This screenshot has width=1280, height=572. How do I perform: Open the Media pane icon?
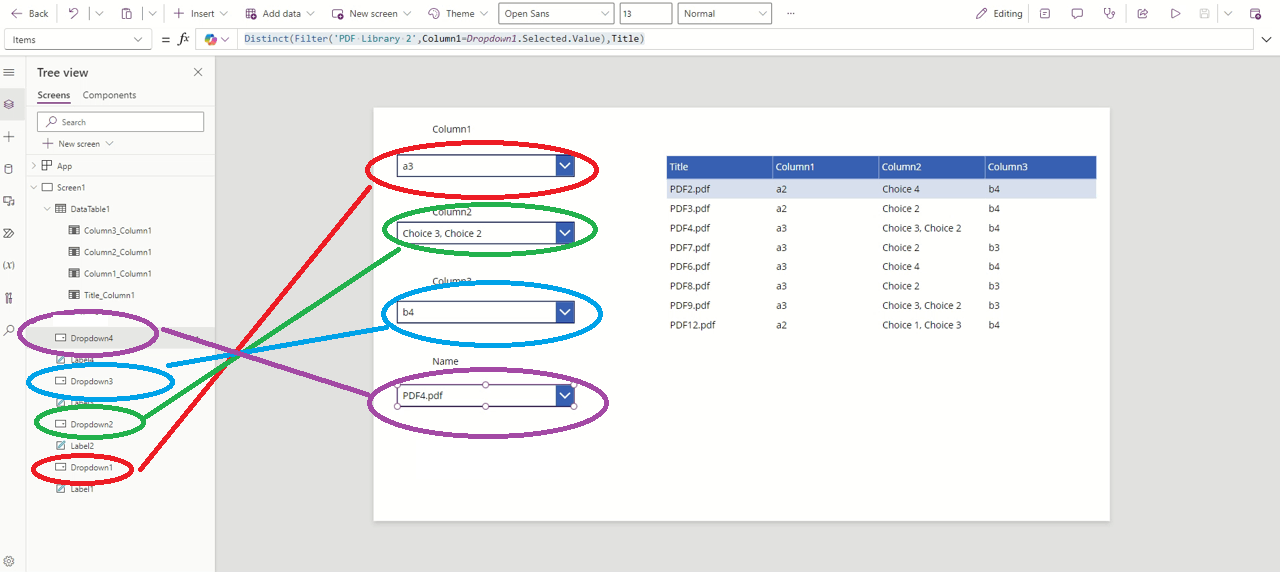point(10,201)
